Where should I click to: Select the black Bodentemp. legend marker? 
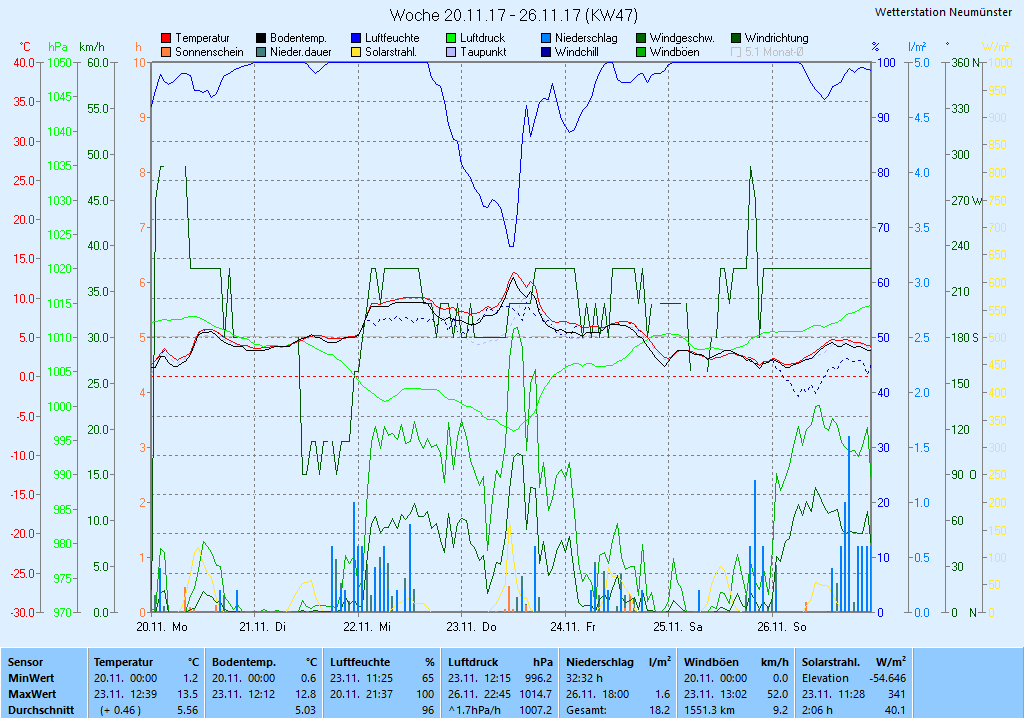tap(261, 38)
